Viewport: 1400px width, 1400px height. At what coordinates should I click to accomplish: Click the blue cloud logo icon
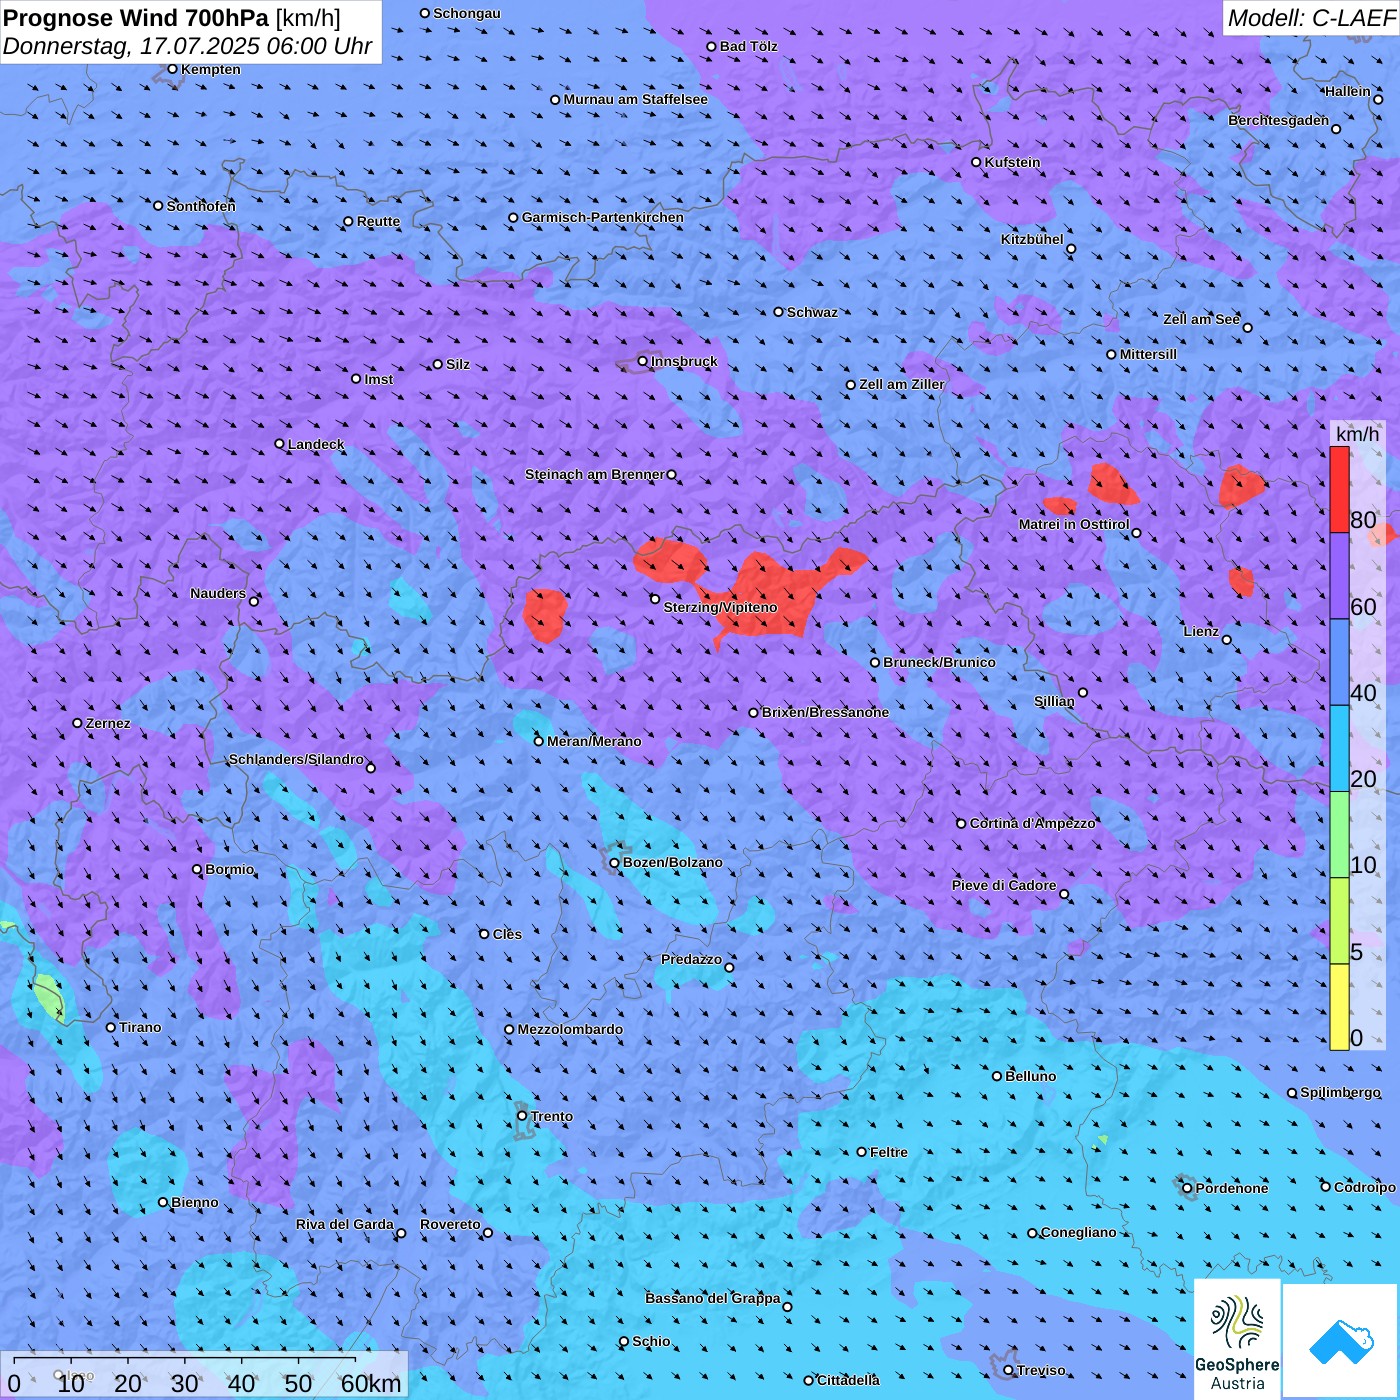point(1341,1341)
